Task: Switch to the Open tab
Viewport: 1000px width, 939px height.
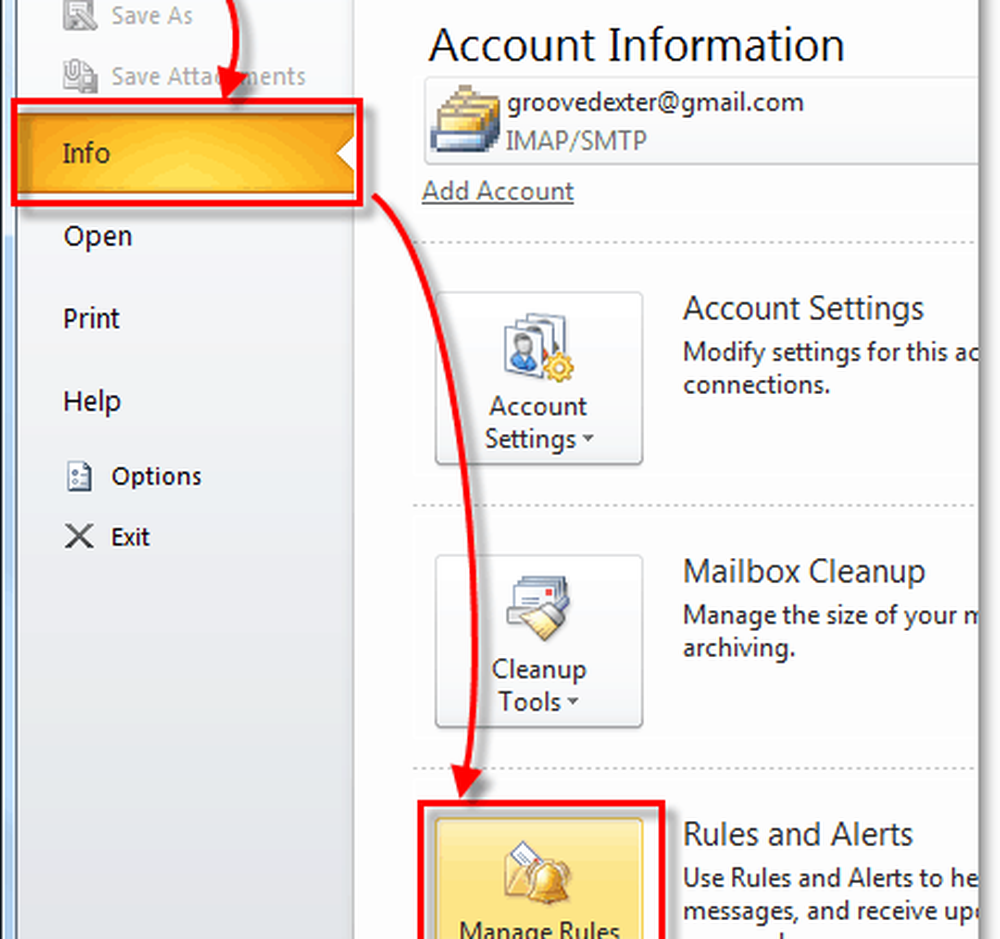Action: coord(98,237)
